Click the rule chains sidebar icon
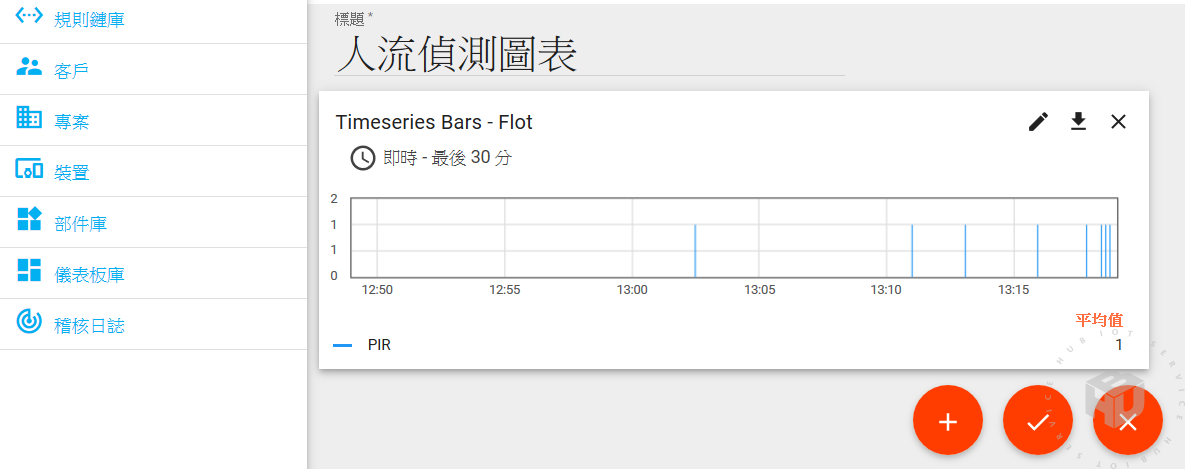The width and height of the screenshot is (1185, 469). coord(30,17)
